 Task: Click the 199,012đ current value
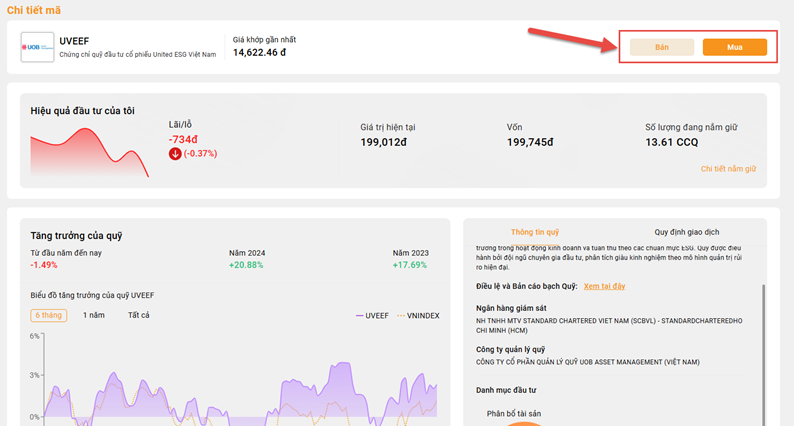point(383,142)
